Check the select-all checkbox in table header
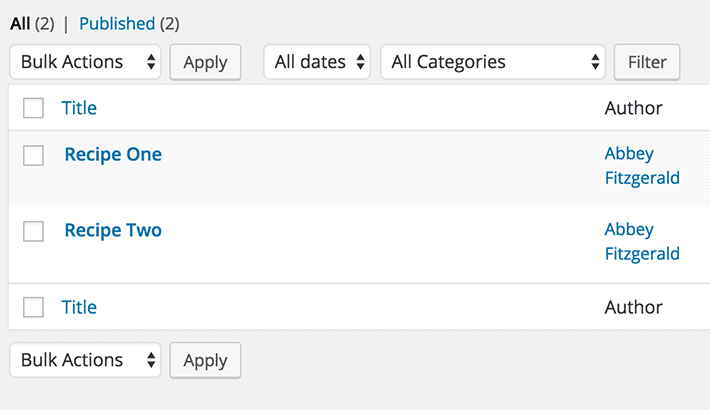710x410 pixels. tap(33, 108)
